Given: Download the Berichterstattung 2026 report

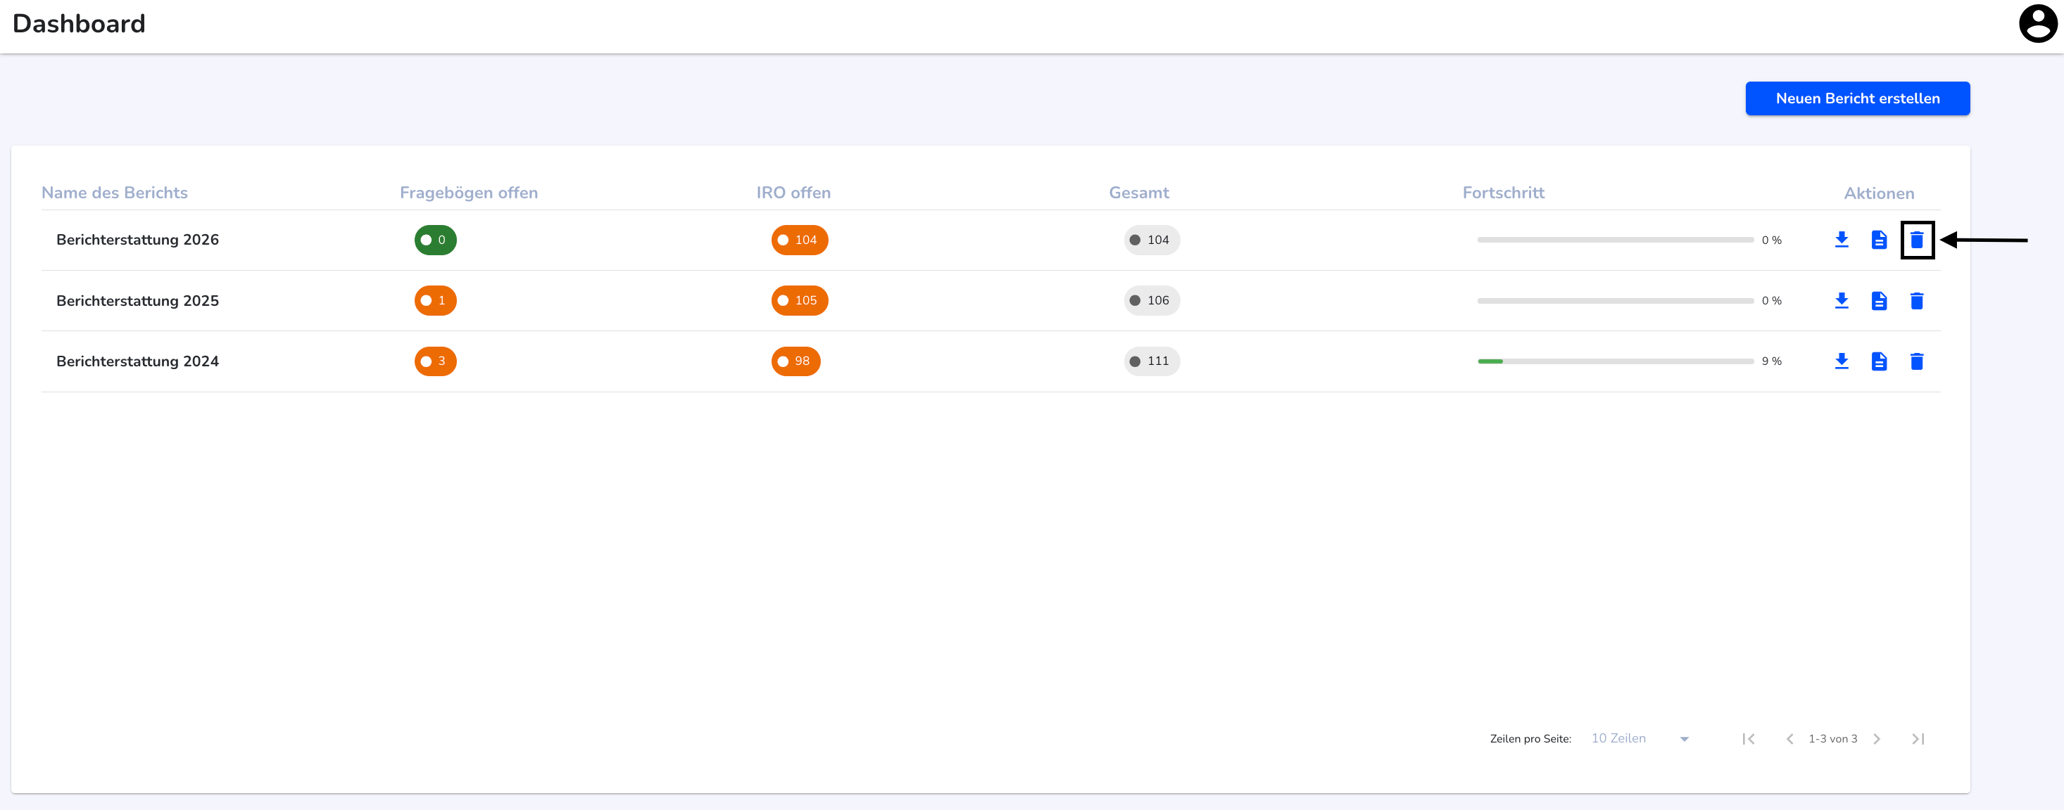Looking at the screenshot, I should [1841, 240].
